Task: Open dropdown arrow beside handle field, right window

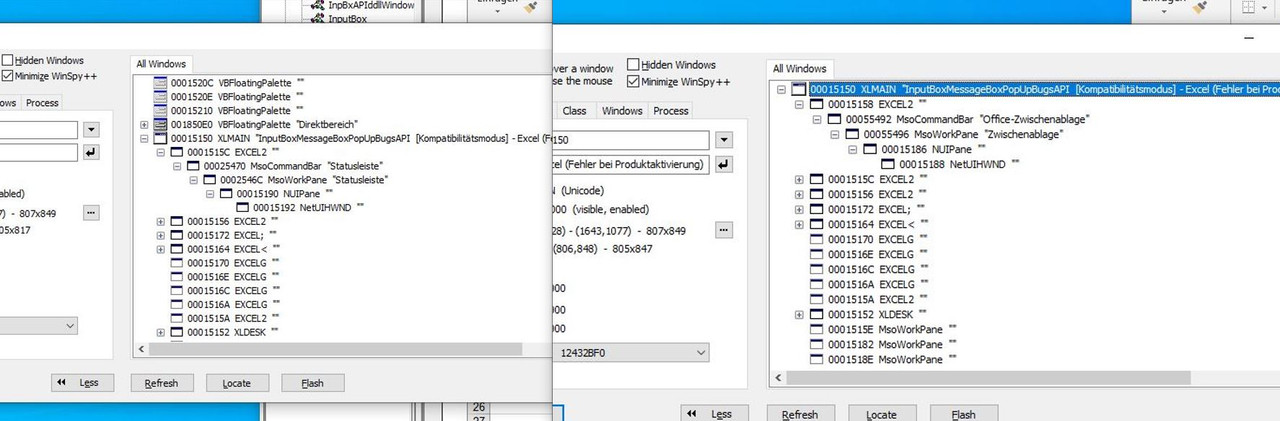Action: [x=725, y=140]
